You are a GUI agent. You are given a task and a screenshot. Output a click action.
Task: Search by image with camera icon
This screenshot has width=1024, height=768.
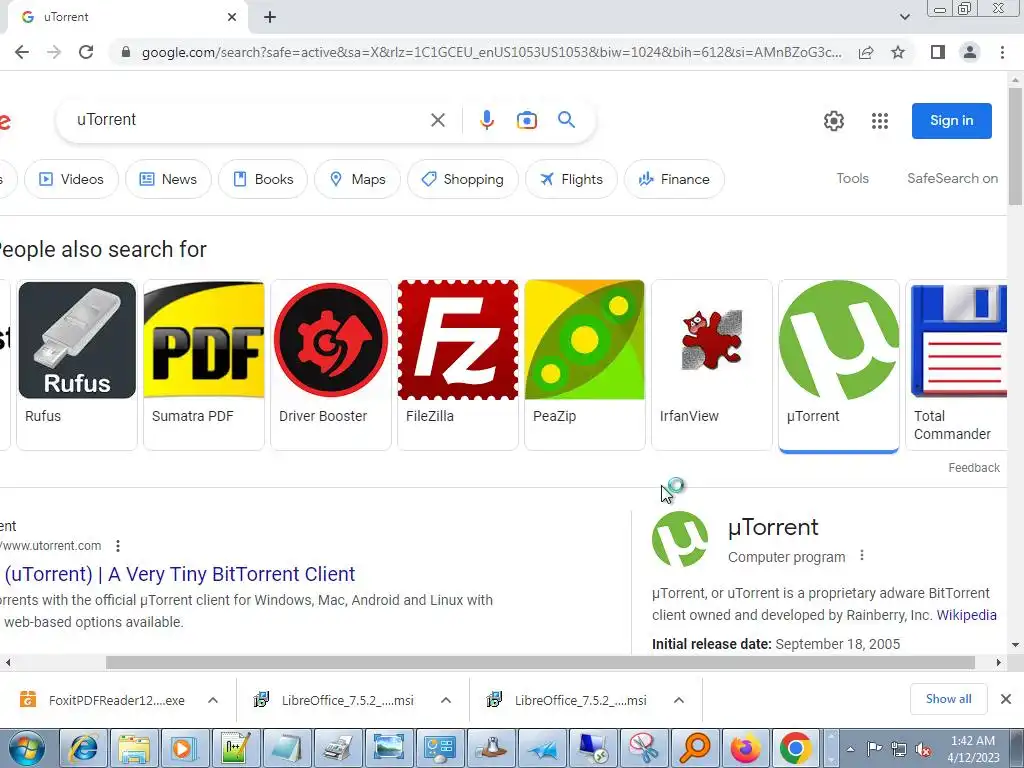[x=526, y=120]
